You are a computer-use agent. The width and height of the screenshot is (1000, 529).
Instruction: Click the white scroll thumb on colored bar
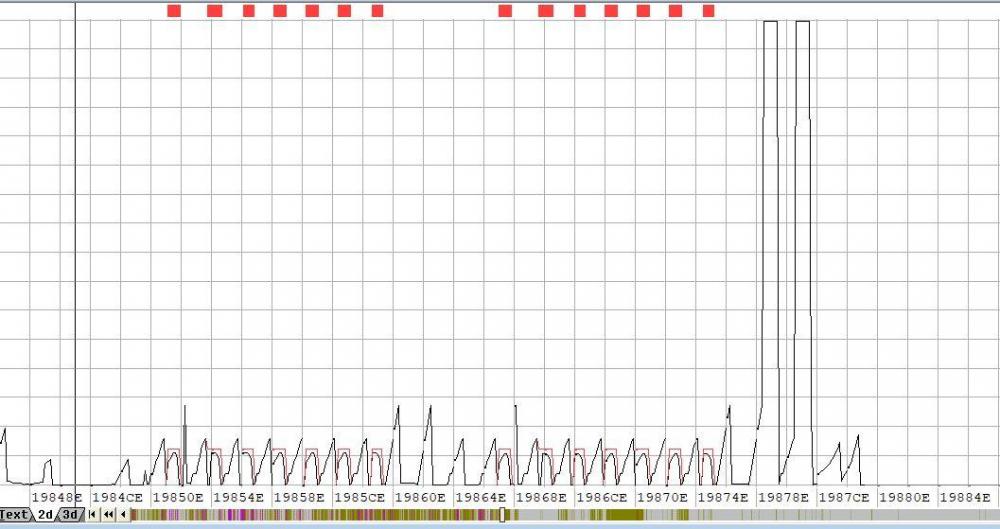[x=502, y=515]
